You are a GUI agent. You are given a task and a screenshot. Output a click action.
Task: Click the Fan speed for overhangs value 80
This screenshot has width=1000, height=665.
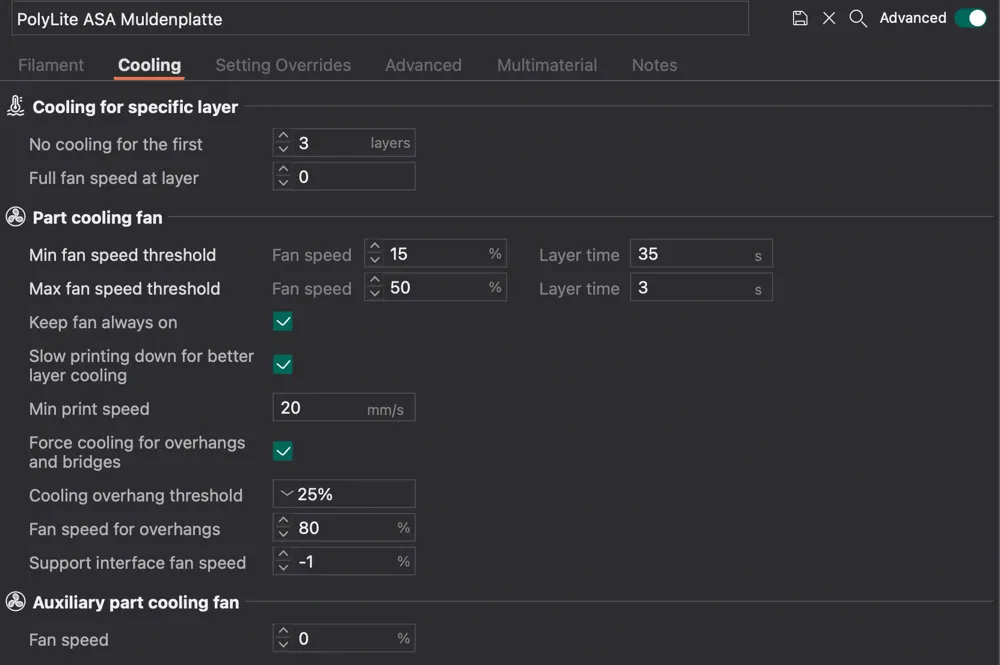[x=309, y=528]
